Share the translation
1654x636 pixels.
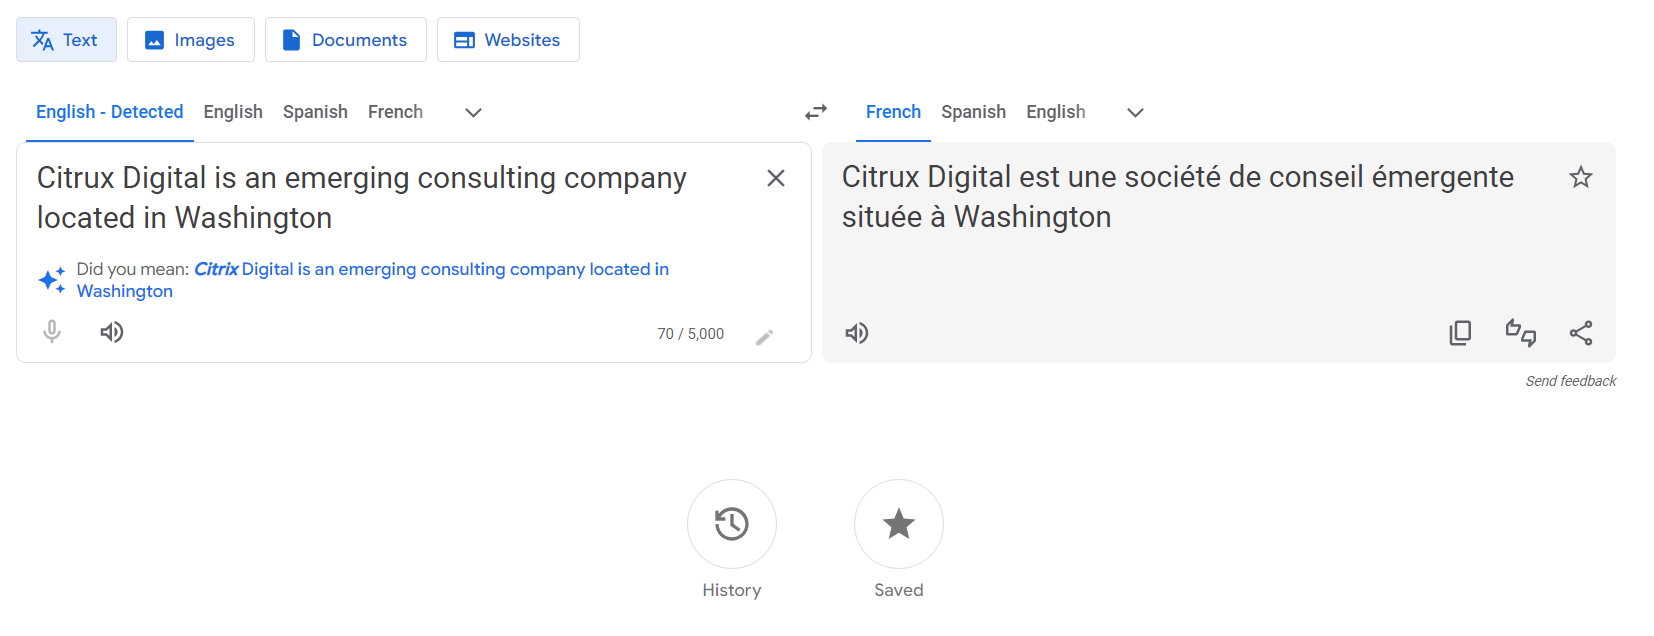click(x=1581, y=332)
